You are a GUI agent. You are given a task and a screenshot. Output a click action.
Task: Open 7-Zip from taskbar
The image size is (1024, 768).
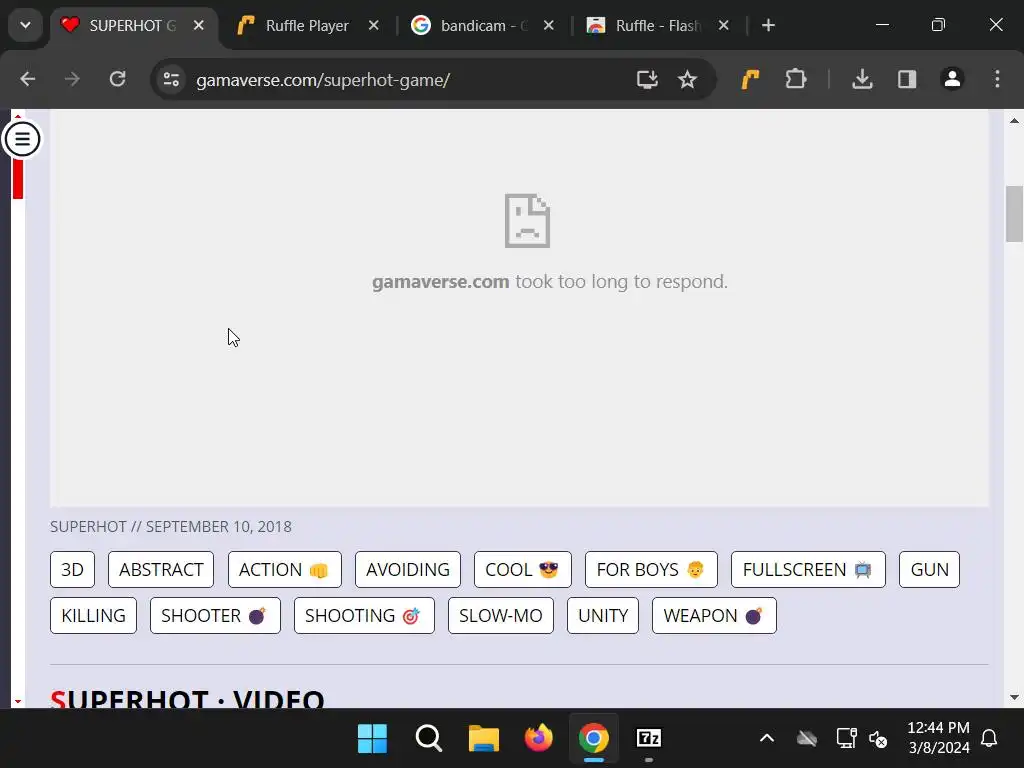[648, 738]
